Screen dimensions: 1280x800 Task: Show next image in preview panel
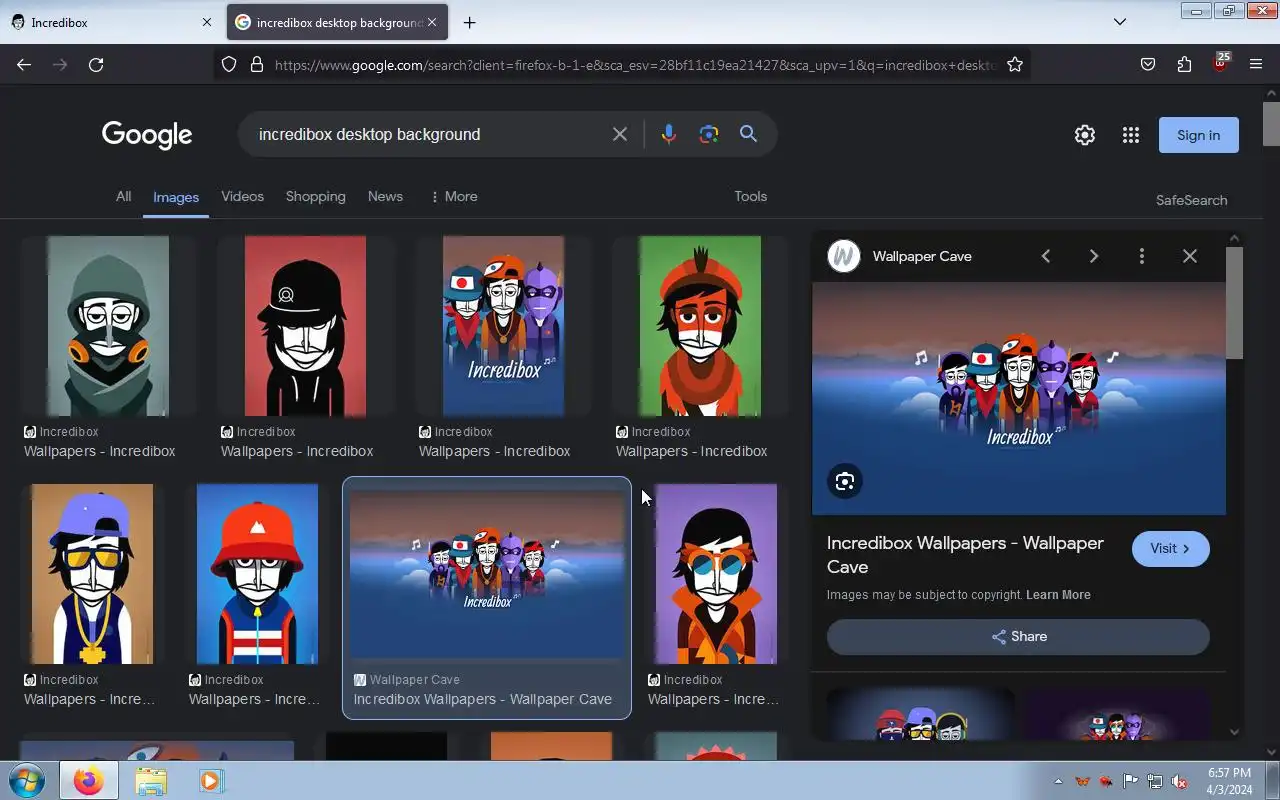(1094, 256)
